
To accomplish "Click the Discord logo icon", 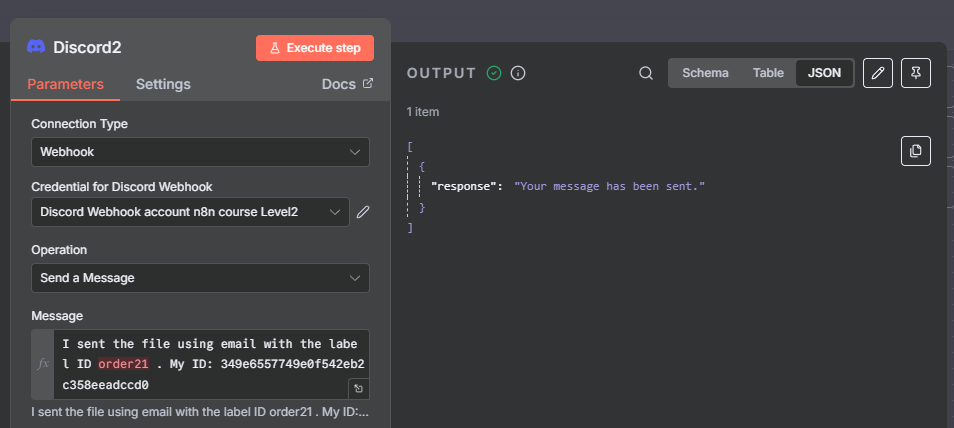I will tap(36, 47).
